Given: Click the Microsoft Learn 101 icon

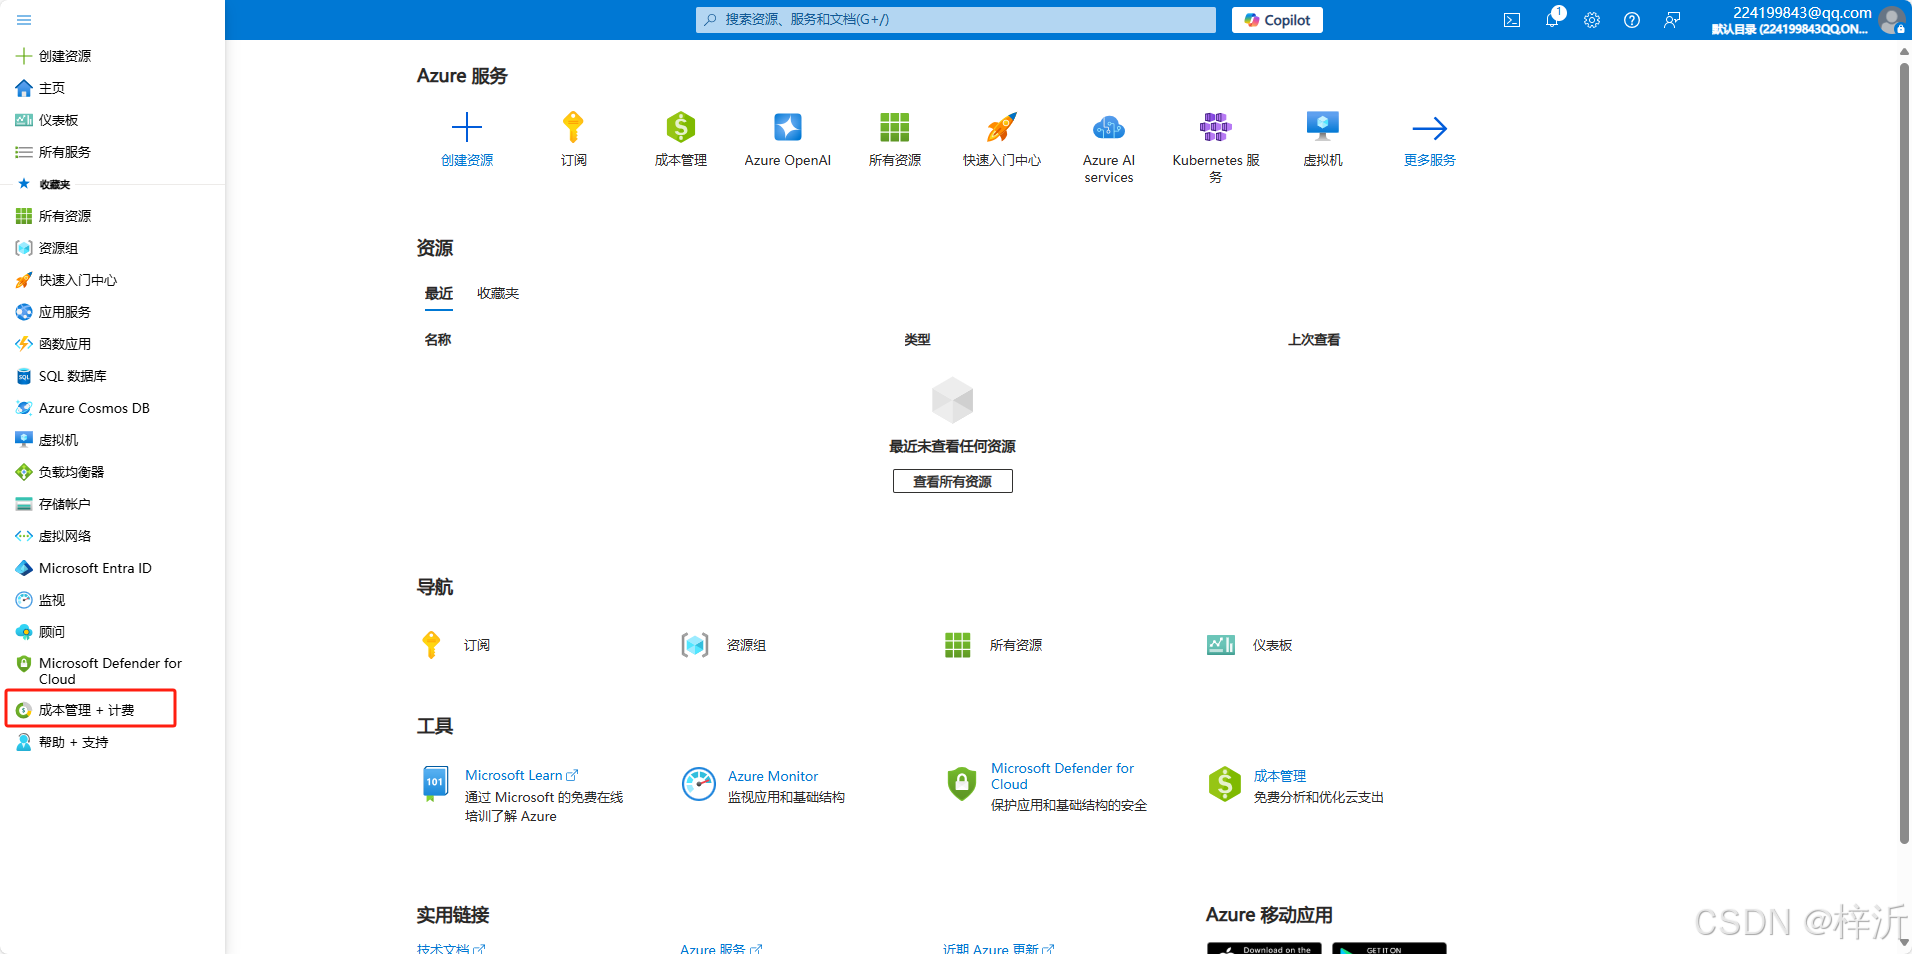Looking at the screenshot, I should tap(435, 784).
